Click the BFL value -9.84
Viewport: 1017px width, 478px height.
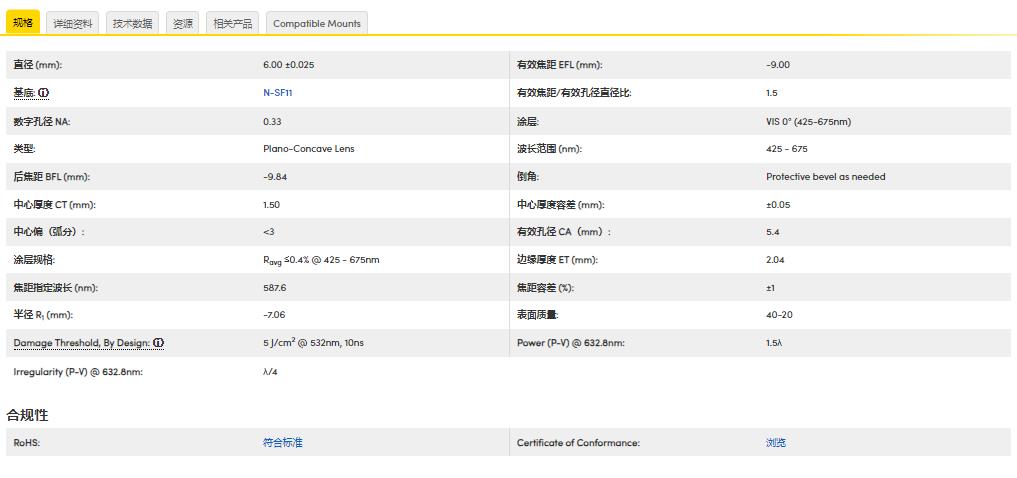pyautogui.click(x=275, y=176)
